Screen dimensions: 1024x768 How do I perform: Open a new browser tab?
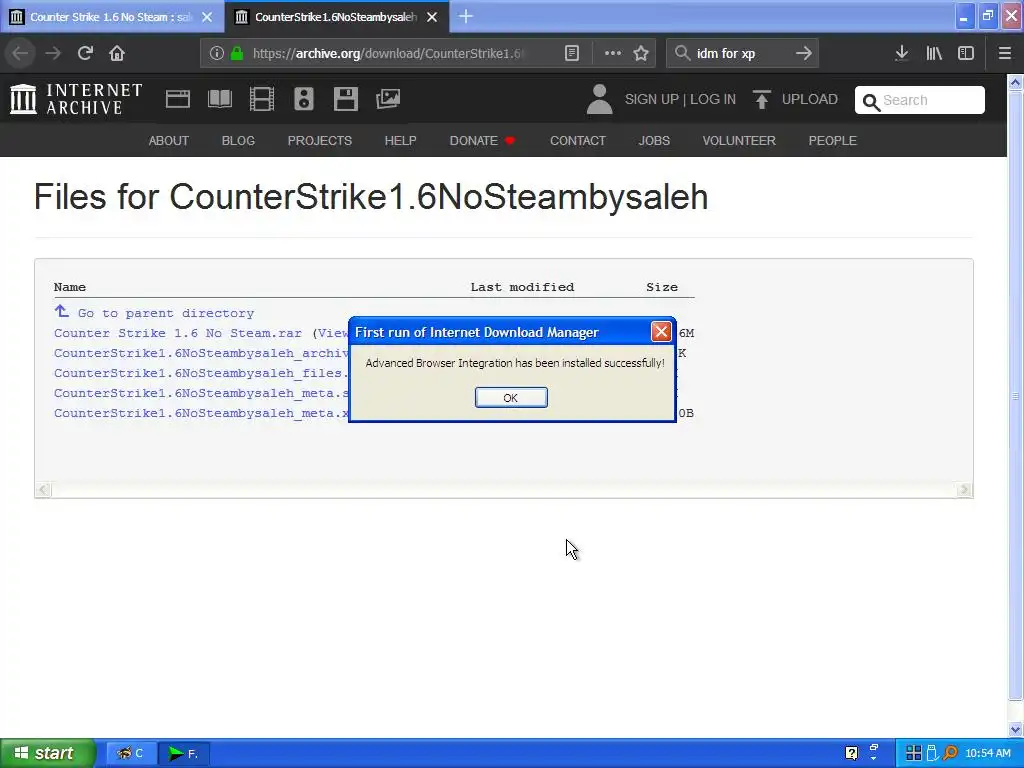466,16
